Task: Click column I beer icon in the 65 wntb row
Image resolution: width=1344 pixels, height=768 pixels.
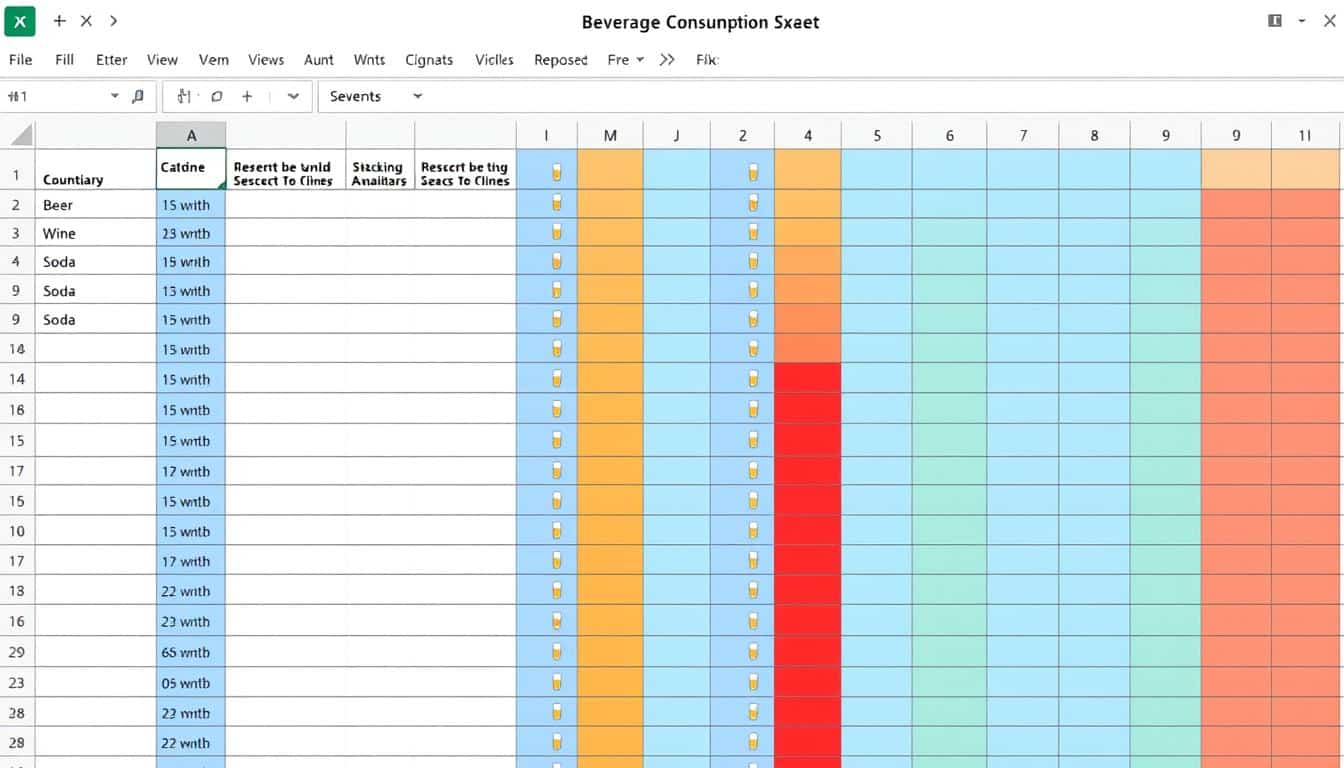Action: [557, 652]
